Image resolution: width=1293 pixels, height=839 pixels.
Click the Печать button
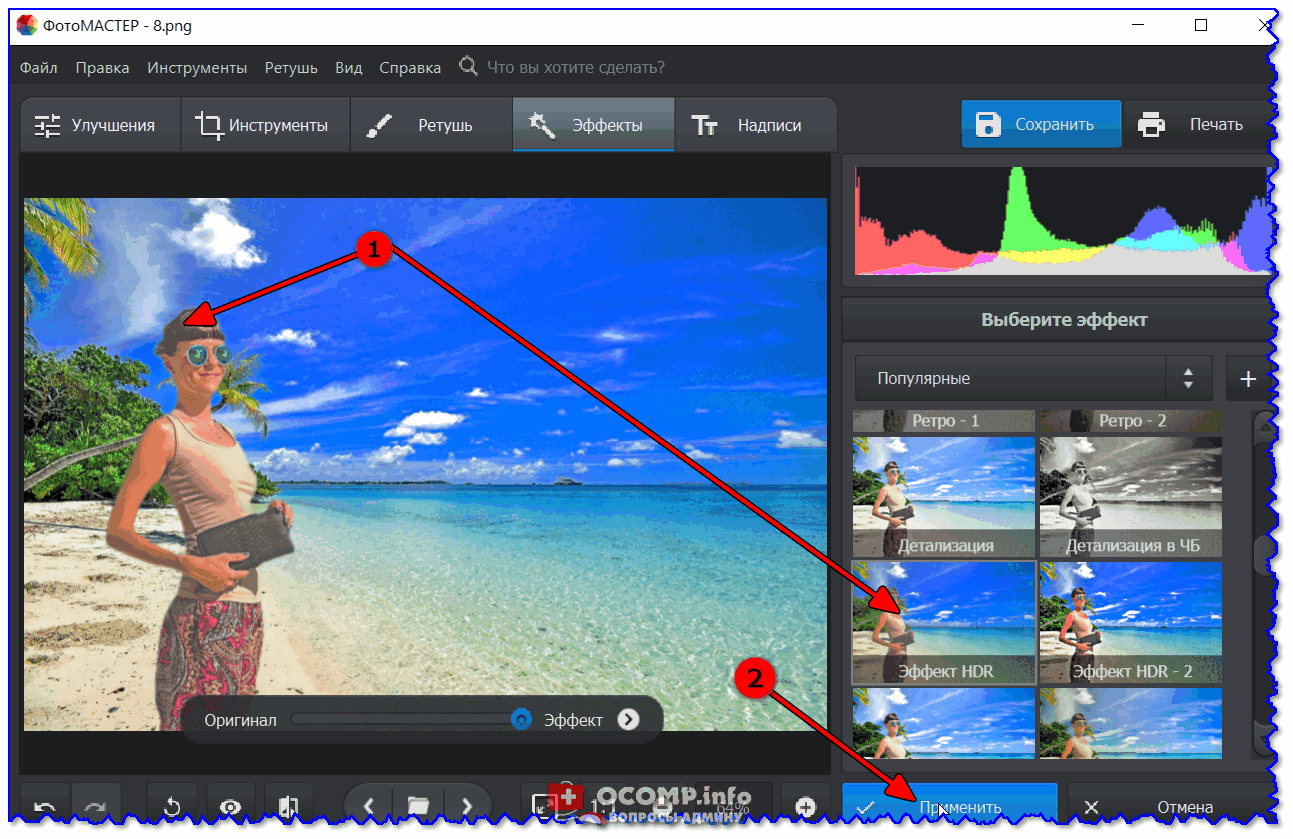click(x=1200, y=125)
